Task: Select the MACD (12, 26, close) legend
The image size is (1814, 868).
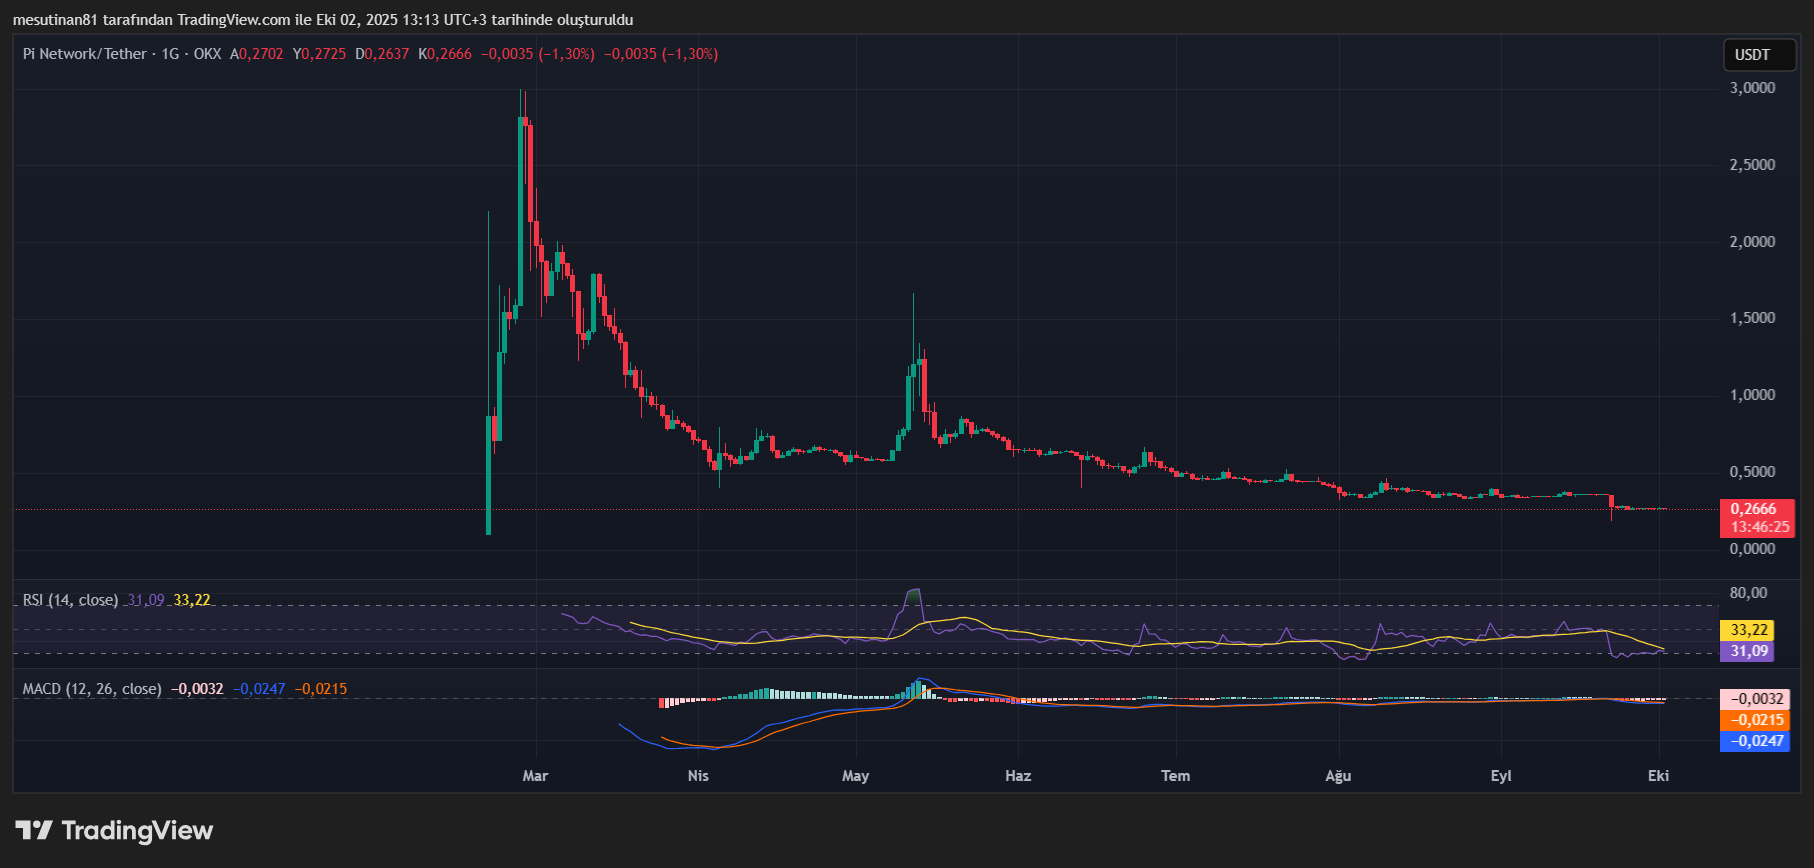Action: click(92, 689)
